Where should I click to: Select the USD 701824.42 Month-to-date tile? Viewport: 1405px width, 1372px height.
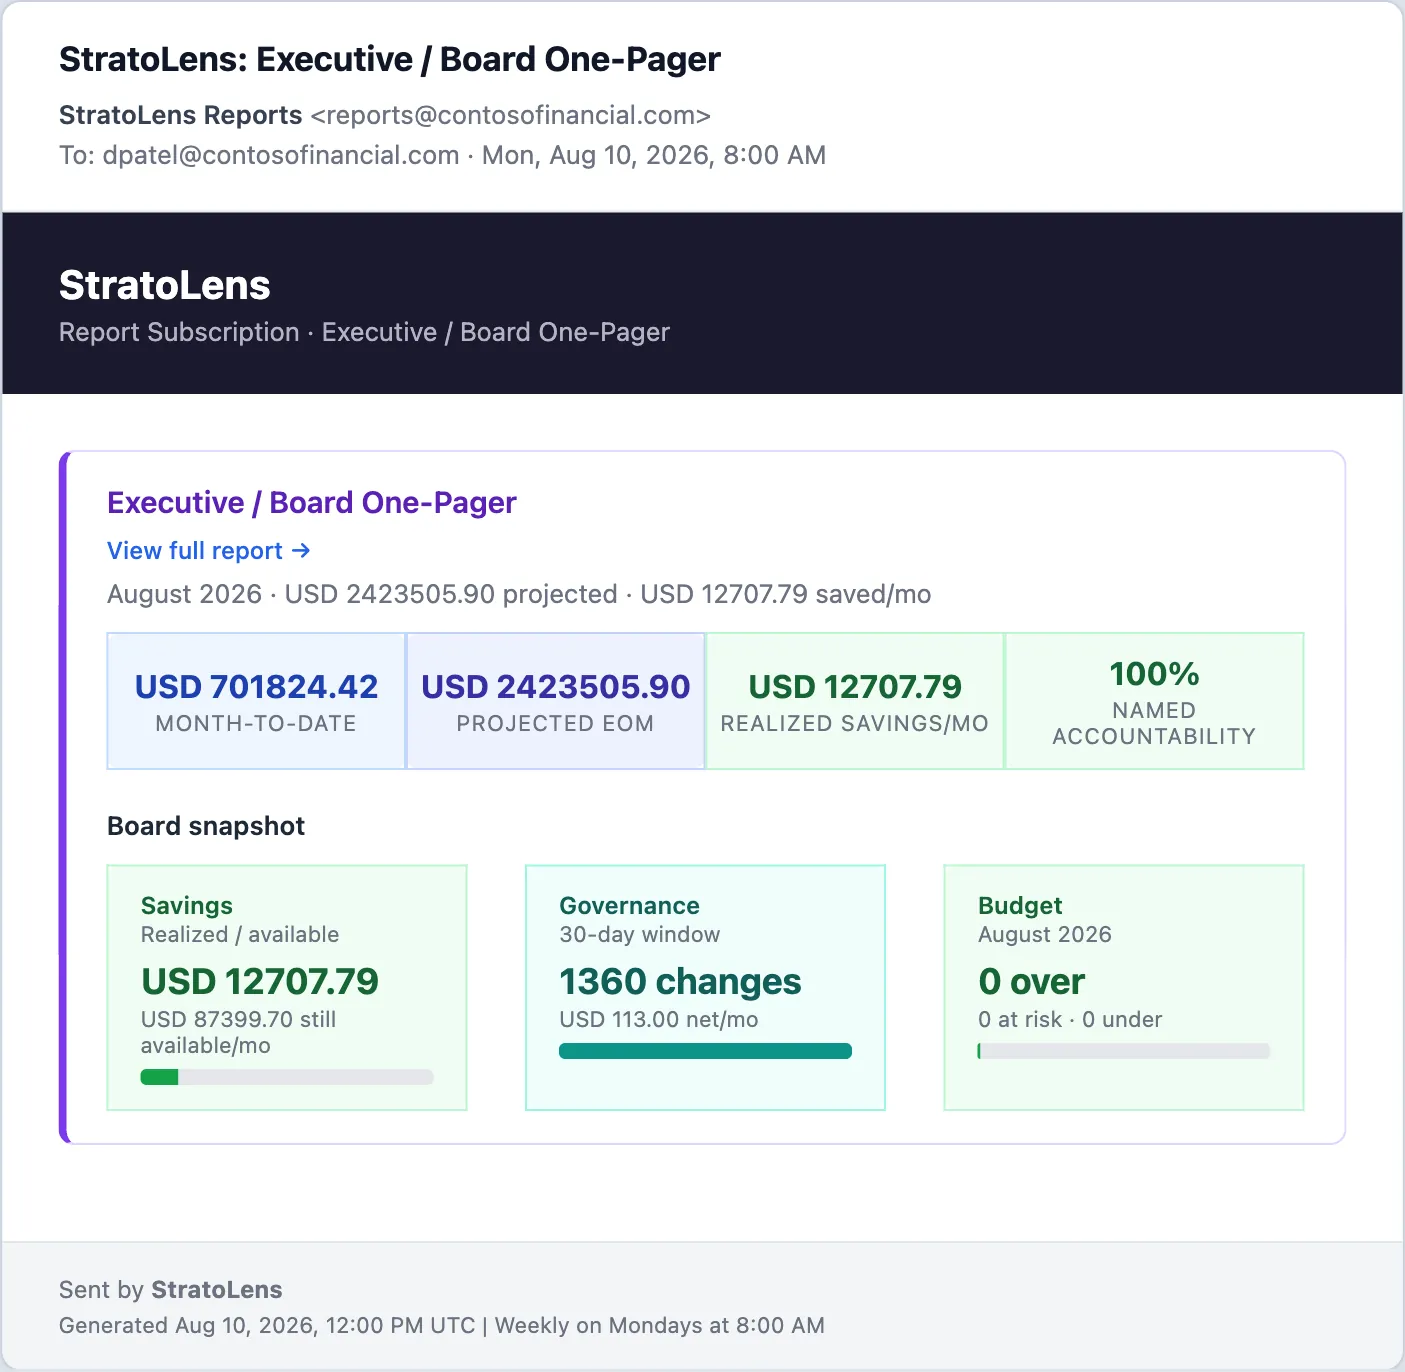(x=256, y=701)
